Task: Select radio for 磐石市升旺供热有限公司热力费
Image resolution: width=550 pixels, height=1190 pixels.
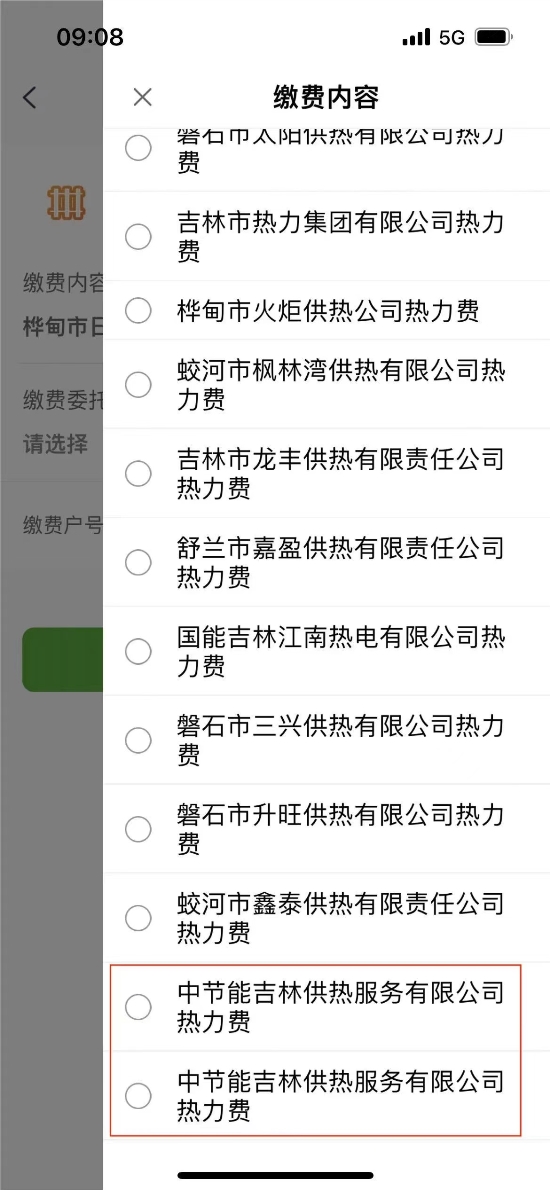Action: point(138,830)
